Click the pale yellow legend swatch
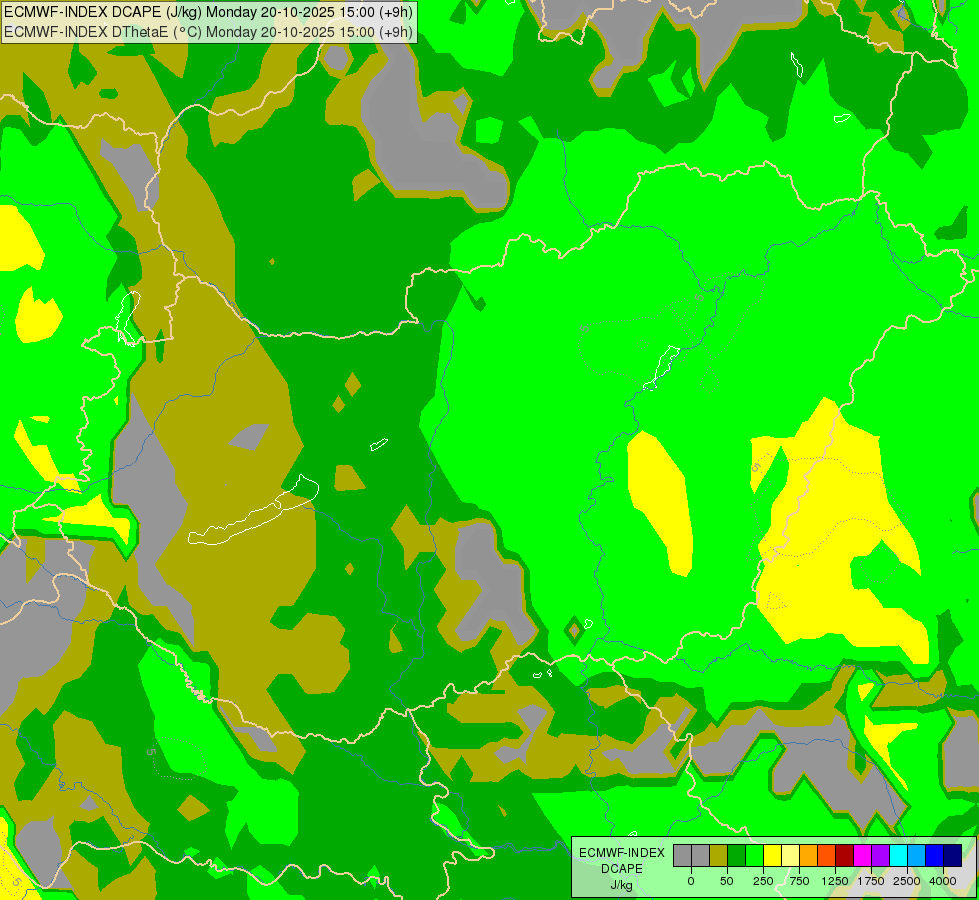 point(790,856)
